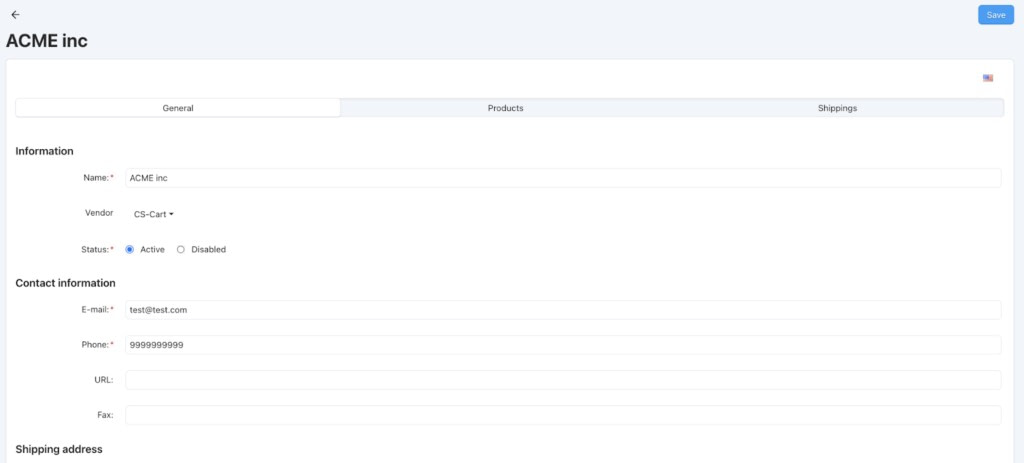Click the Shipping address section heading
The width and height of the screenshot is (1024, 463).
(x=59, y=449)
